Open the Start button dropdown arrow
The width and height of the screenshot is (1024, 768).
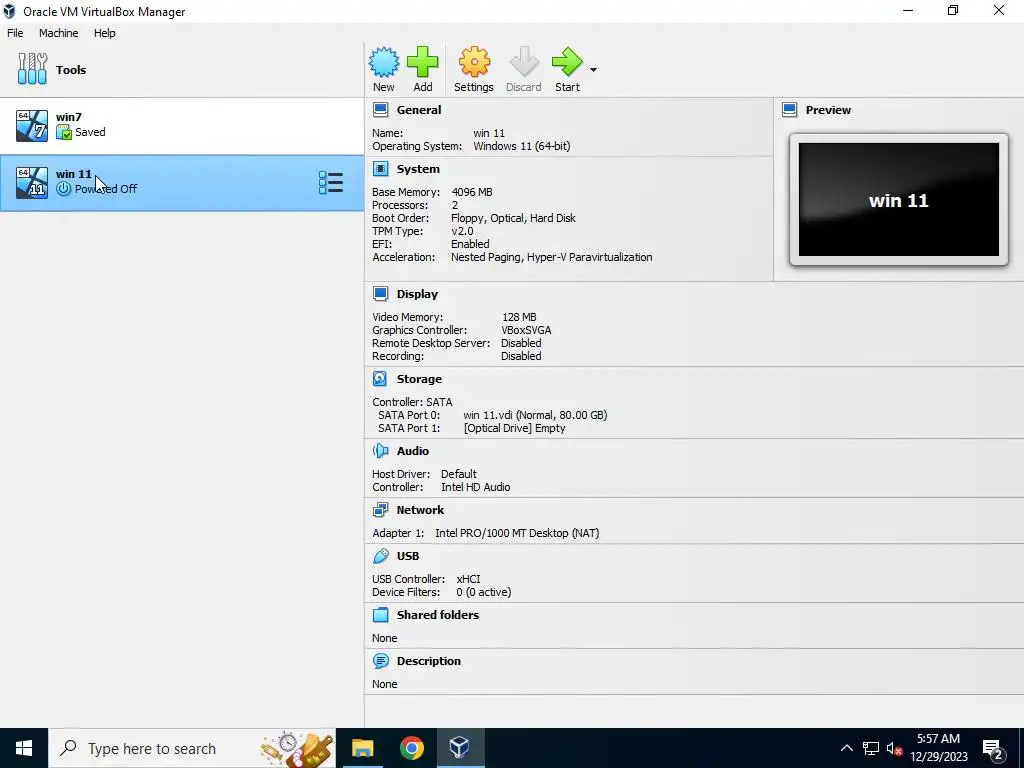tap(593, 69)
